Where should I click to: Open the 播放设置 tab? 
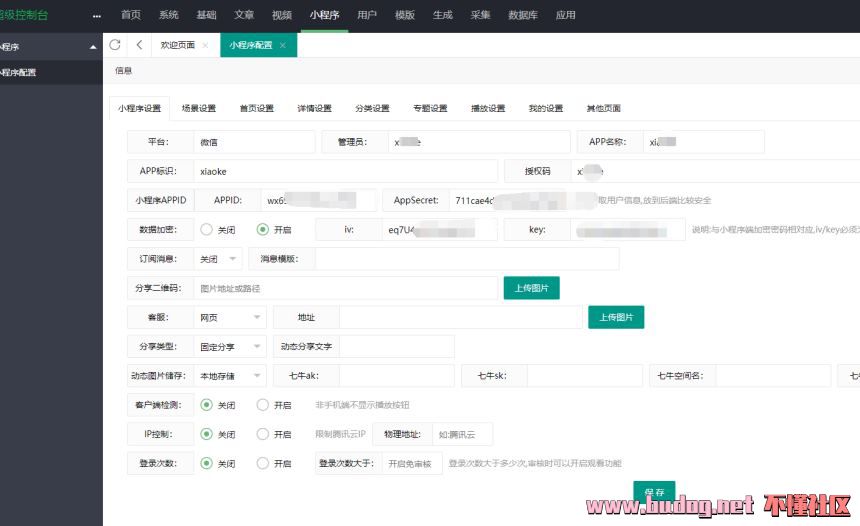488,108
